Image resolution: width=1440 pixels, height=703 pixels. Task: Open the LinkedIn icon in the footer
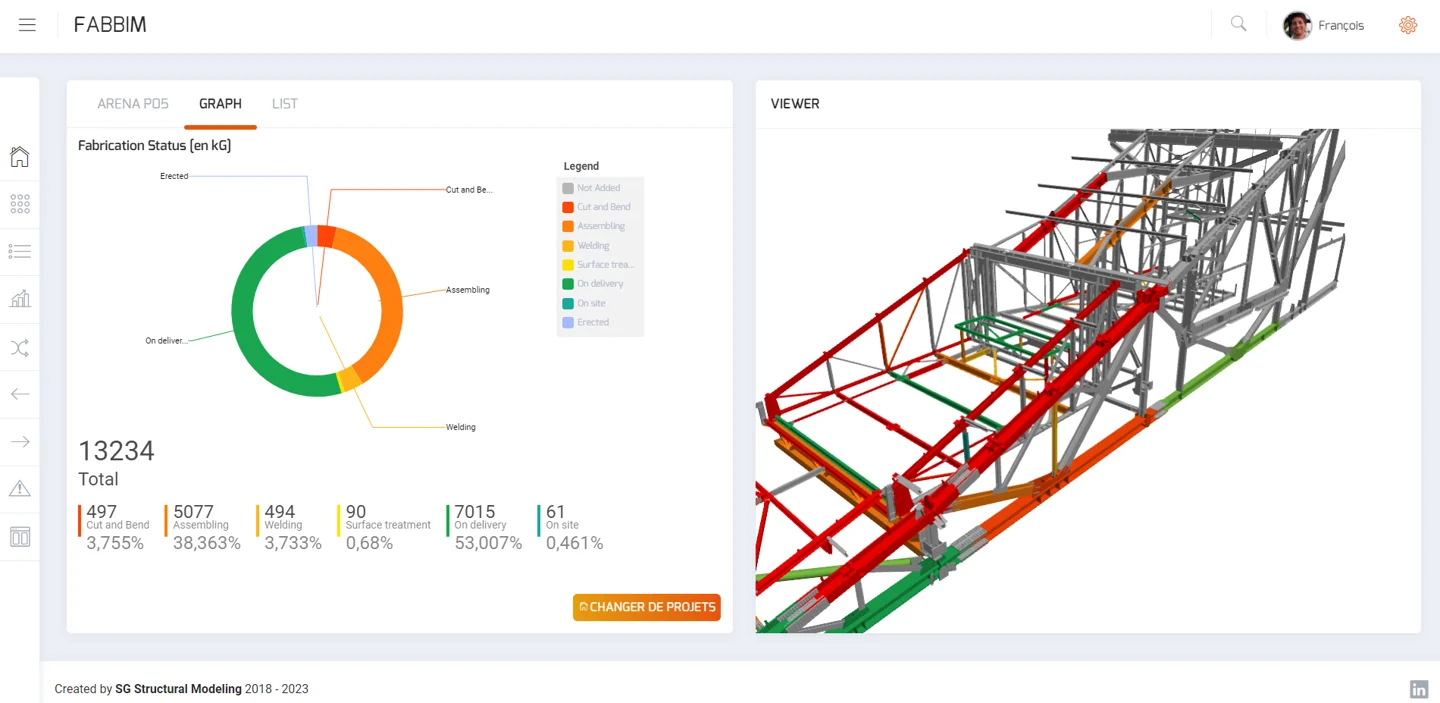click(x=1418, y=689)
